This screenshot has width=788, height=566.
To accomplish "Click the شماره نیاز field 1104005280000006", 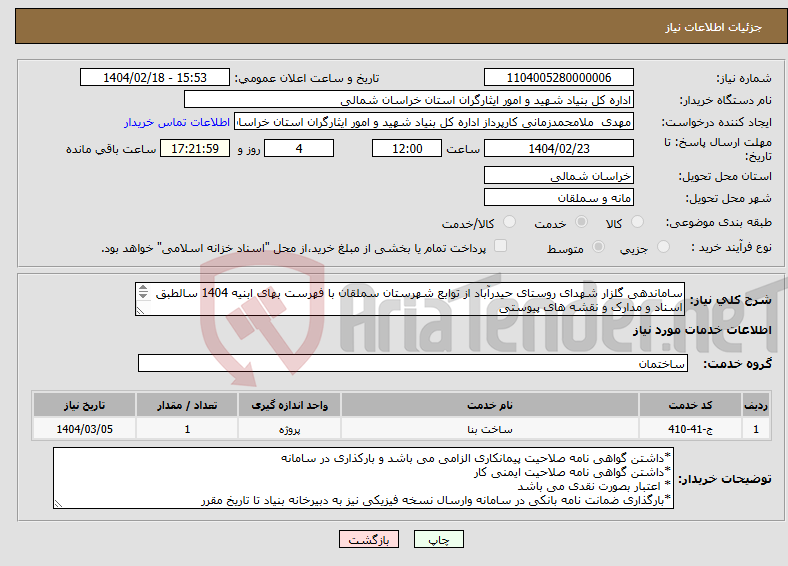I will [x=558, y=77].
